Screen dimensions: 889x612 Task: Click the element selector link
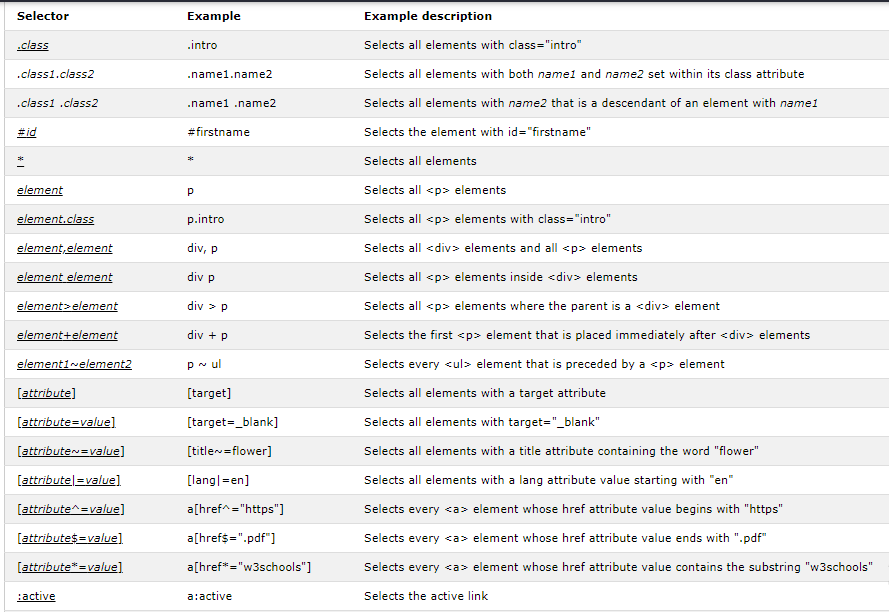pyautogui.click(x=40, y=190)
